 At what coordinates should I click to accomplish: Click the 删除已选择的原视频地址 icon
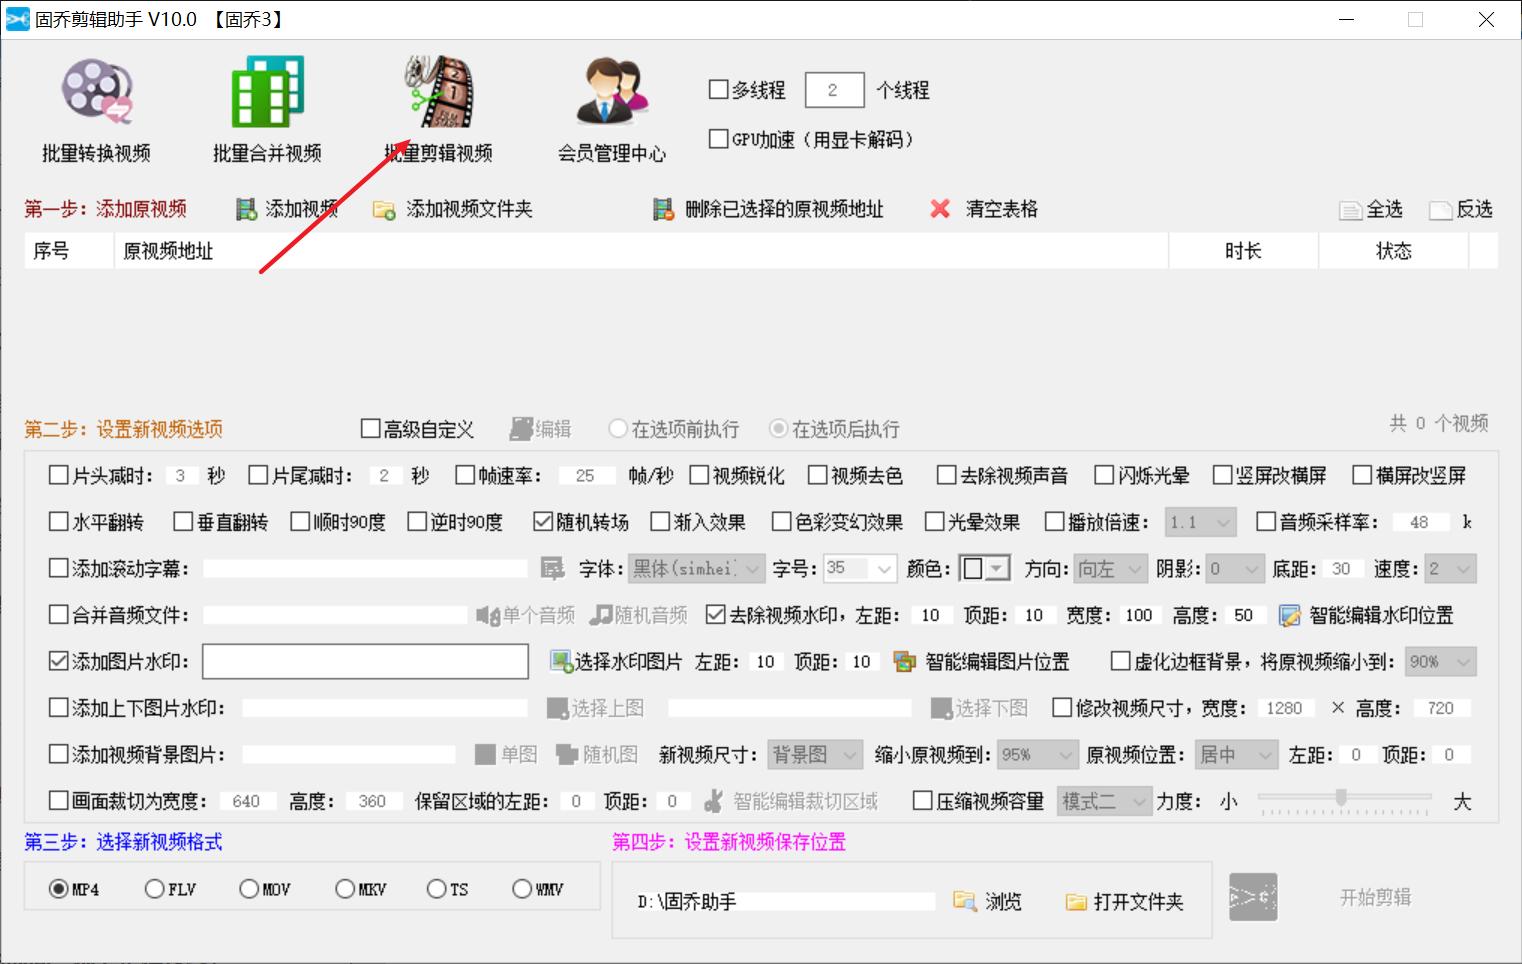662,209
